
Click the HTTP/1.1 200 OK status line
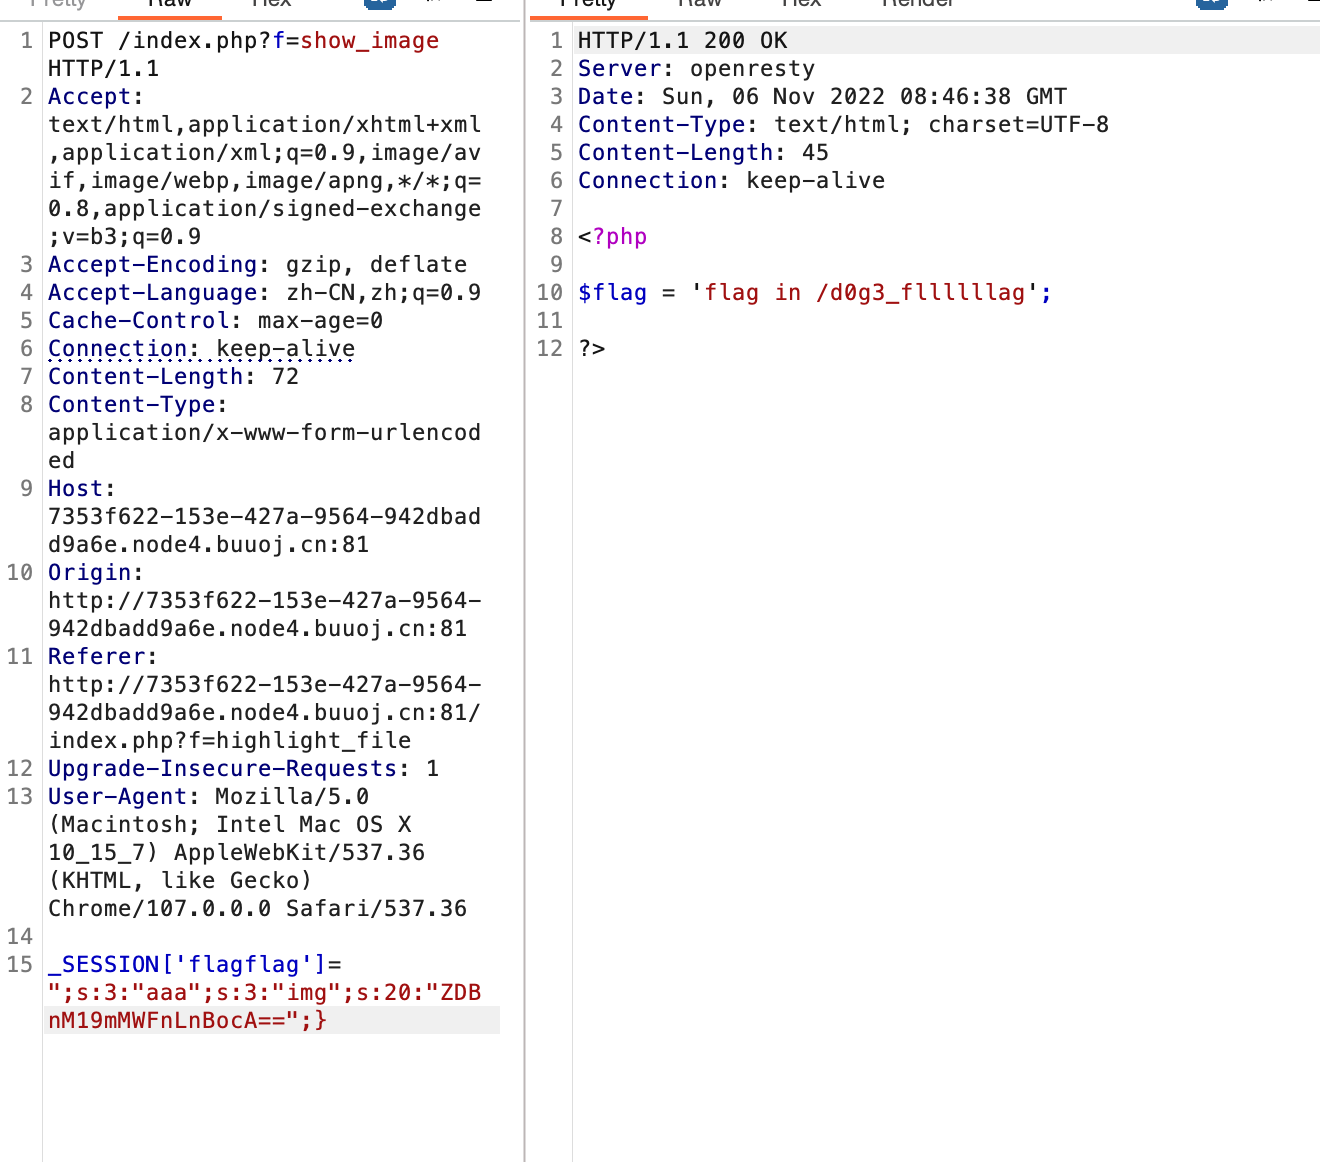[x=683, y=41]
